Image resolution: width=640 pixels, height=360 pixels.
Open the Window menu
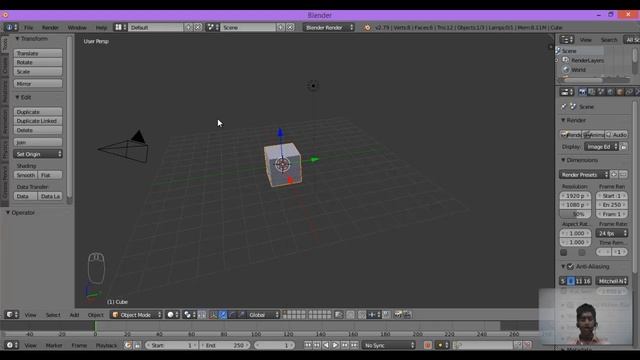click(77, 27)
